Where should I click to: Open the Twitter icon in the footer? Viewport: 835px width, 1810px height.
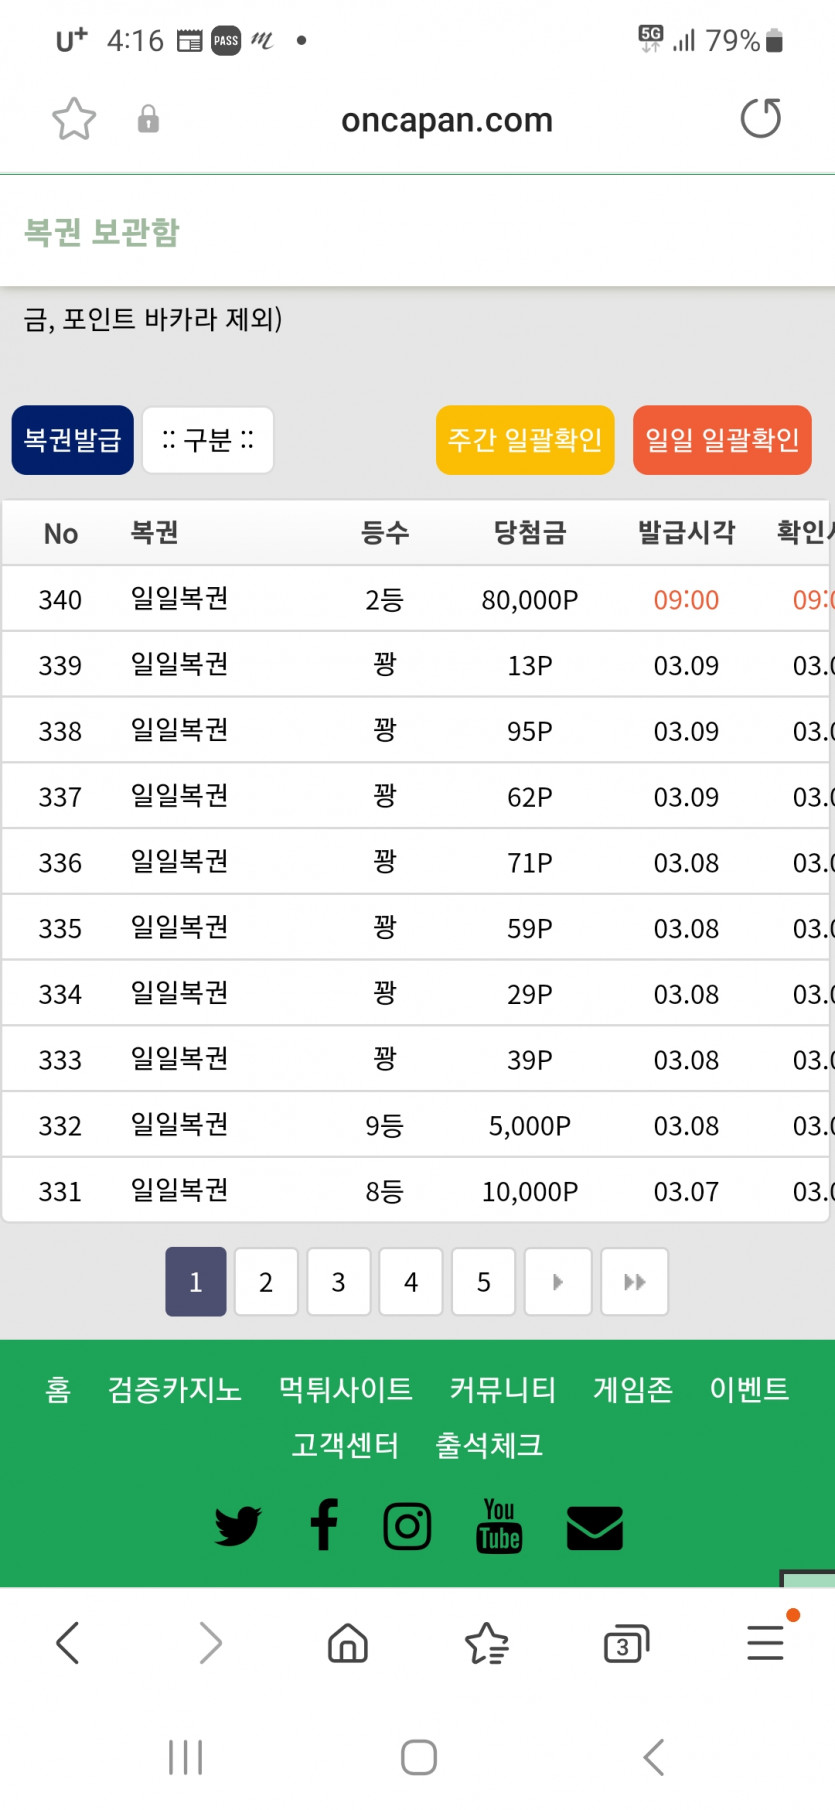[238, 1527]
